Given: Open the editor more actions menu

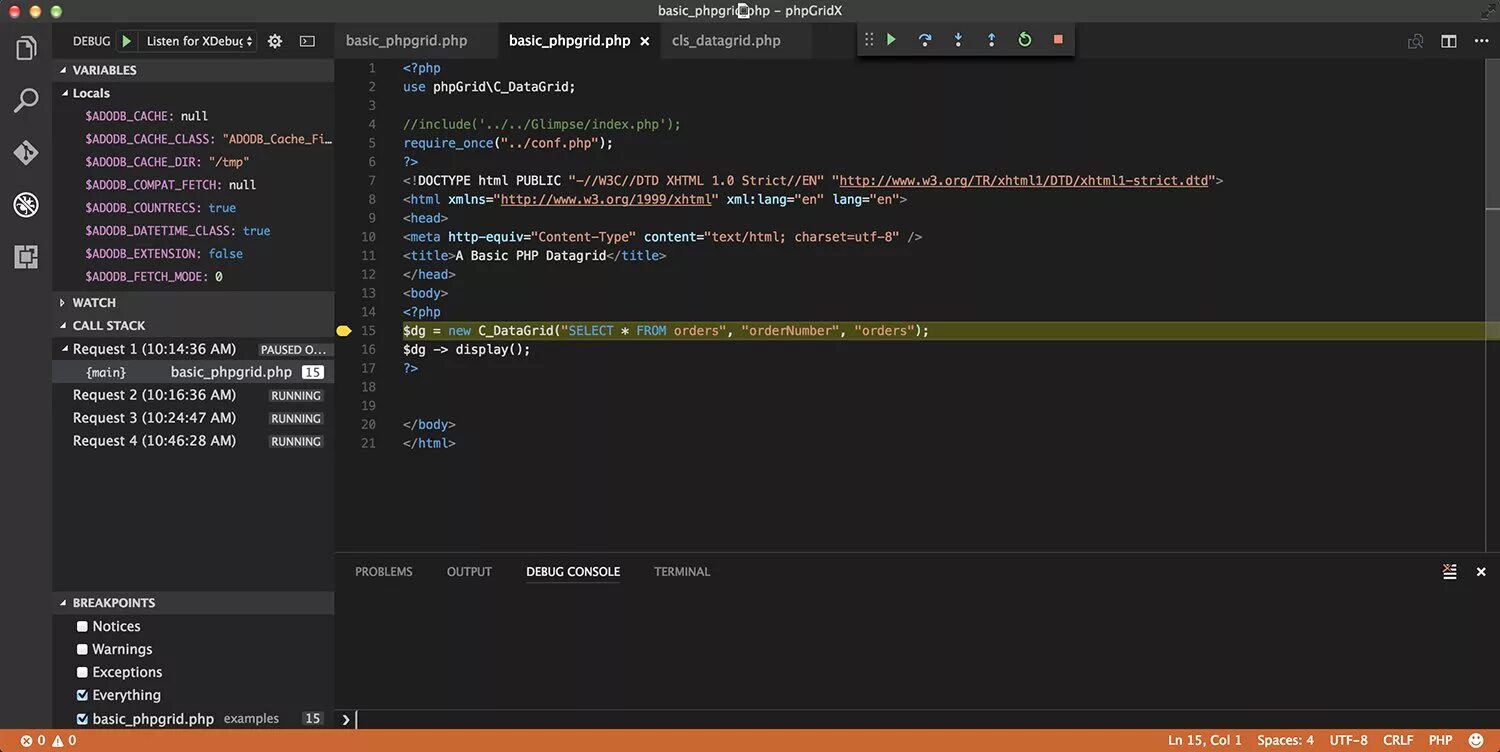Looking at the screenshot, I should point(1481,41).
